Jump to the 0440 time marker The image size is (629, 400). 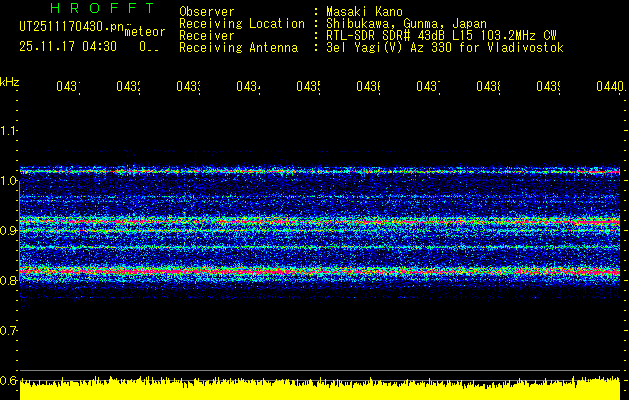pyautogui.click(x=608, y=87)
